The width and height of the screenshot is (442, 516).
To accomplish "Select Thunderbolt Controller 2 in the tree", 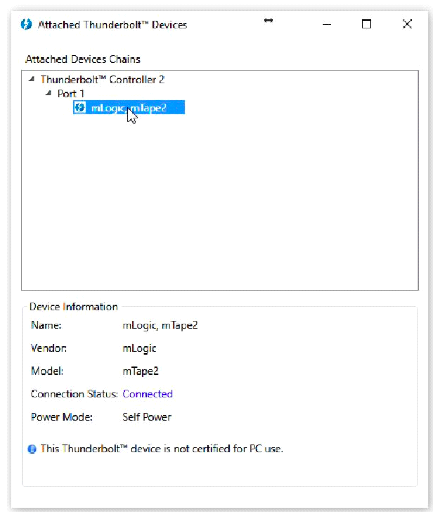I will (103, 79).
